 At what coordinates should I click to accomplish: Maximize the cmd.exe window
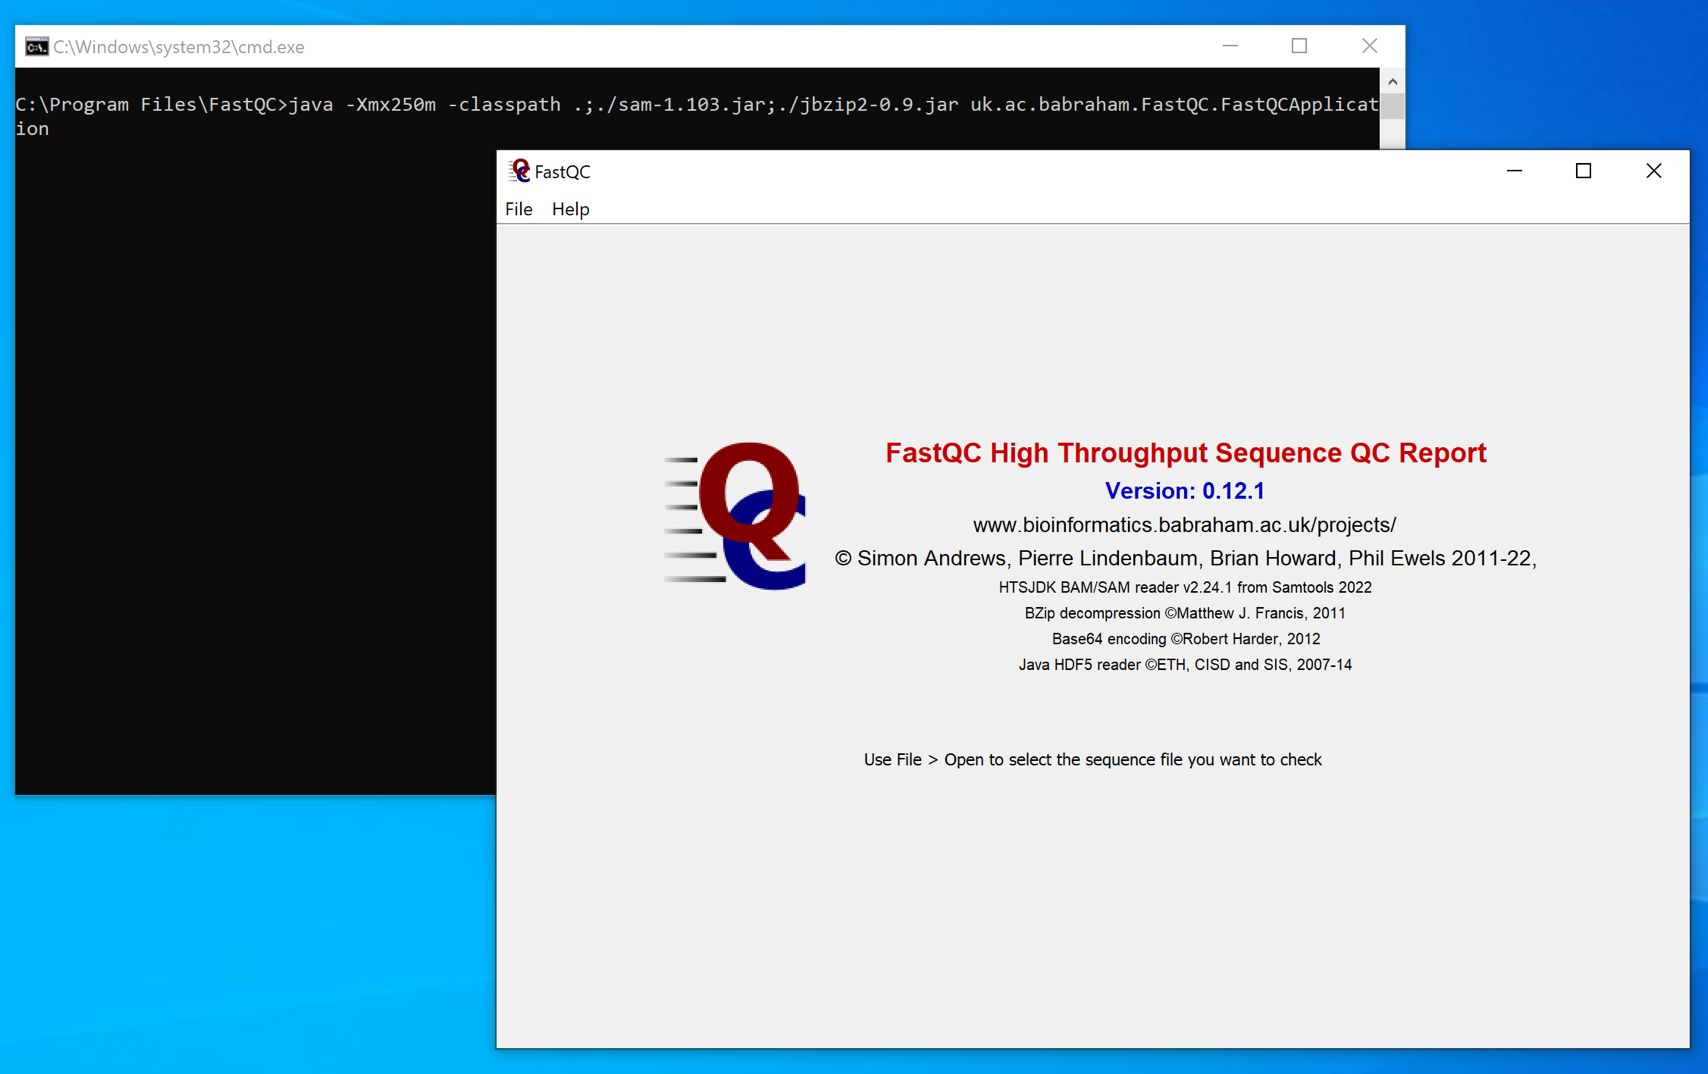[x=1299, y=46]
